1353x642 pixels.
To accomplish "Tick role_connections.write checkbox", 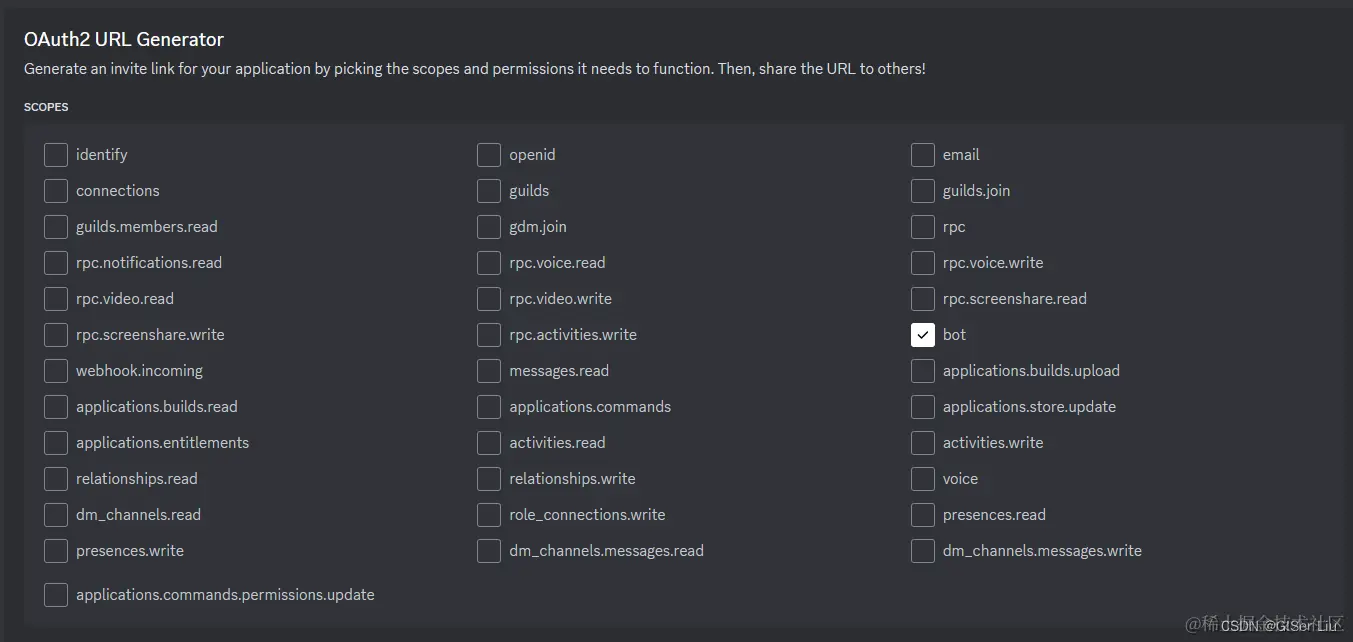I will point(489,515).
